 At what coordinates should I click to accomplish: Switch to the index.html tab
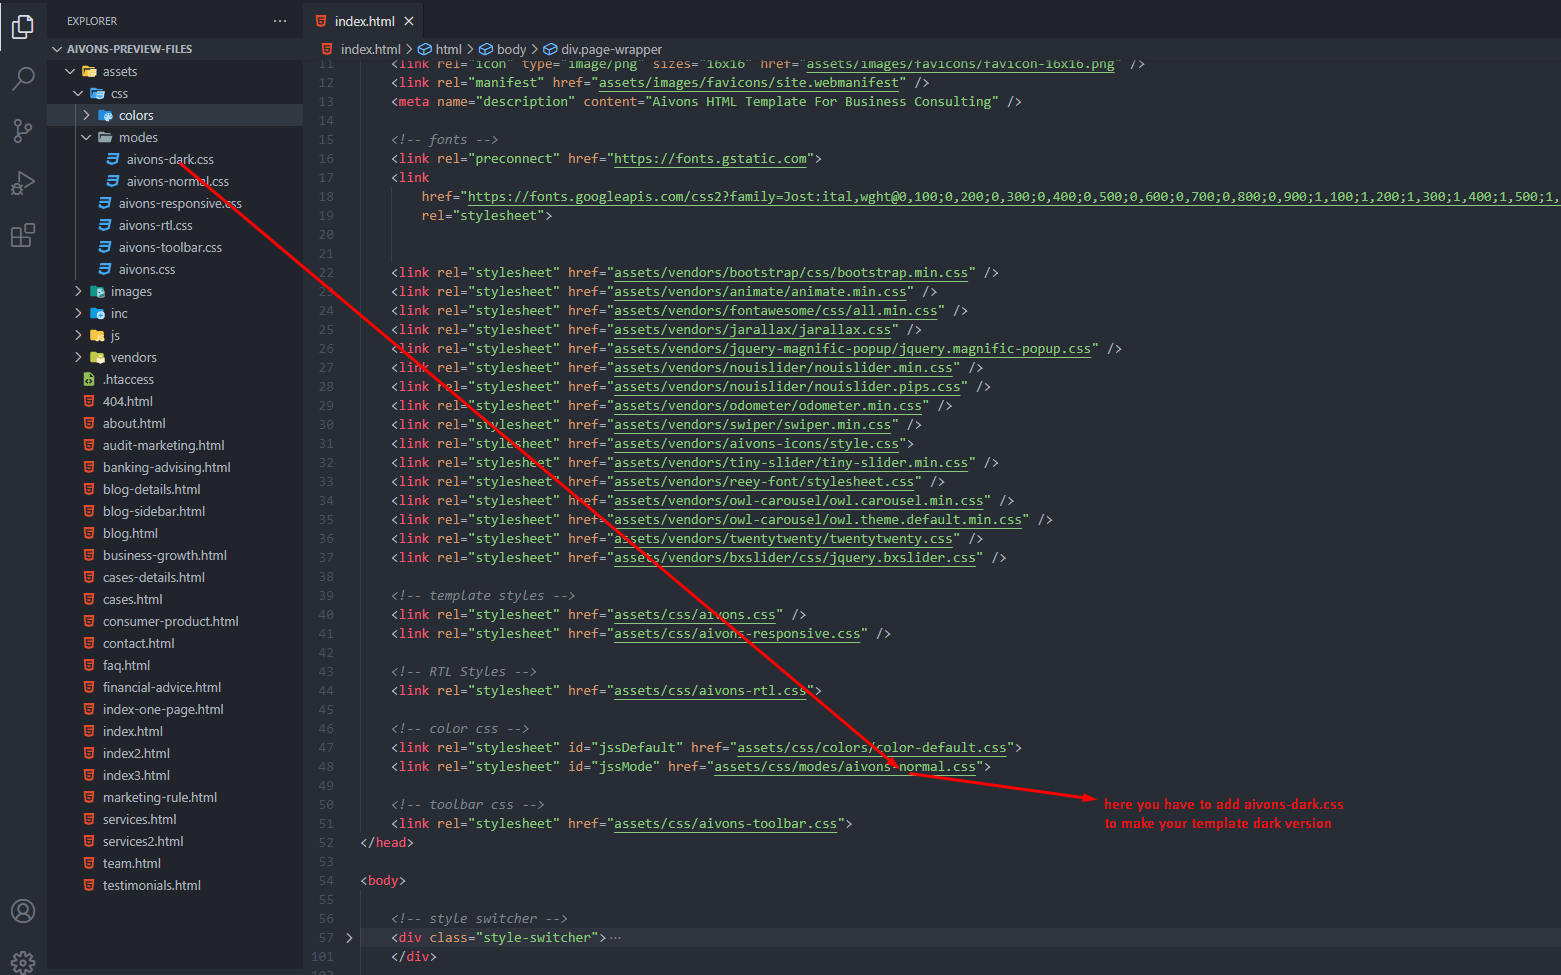[x=364, y=21]
